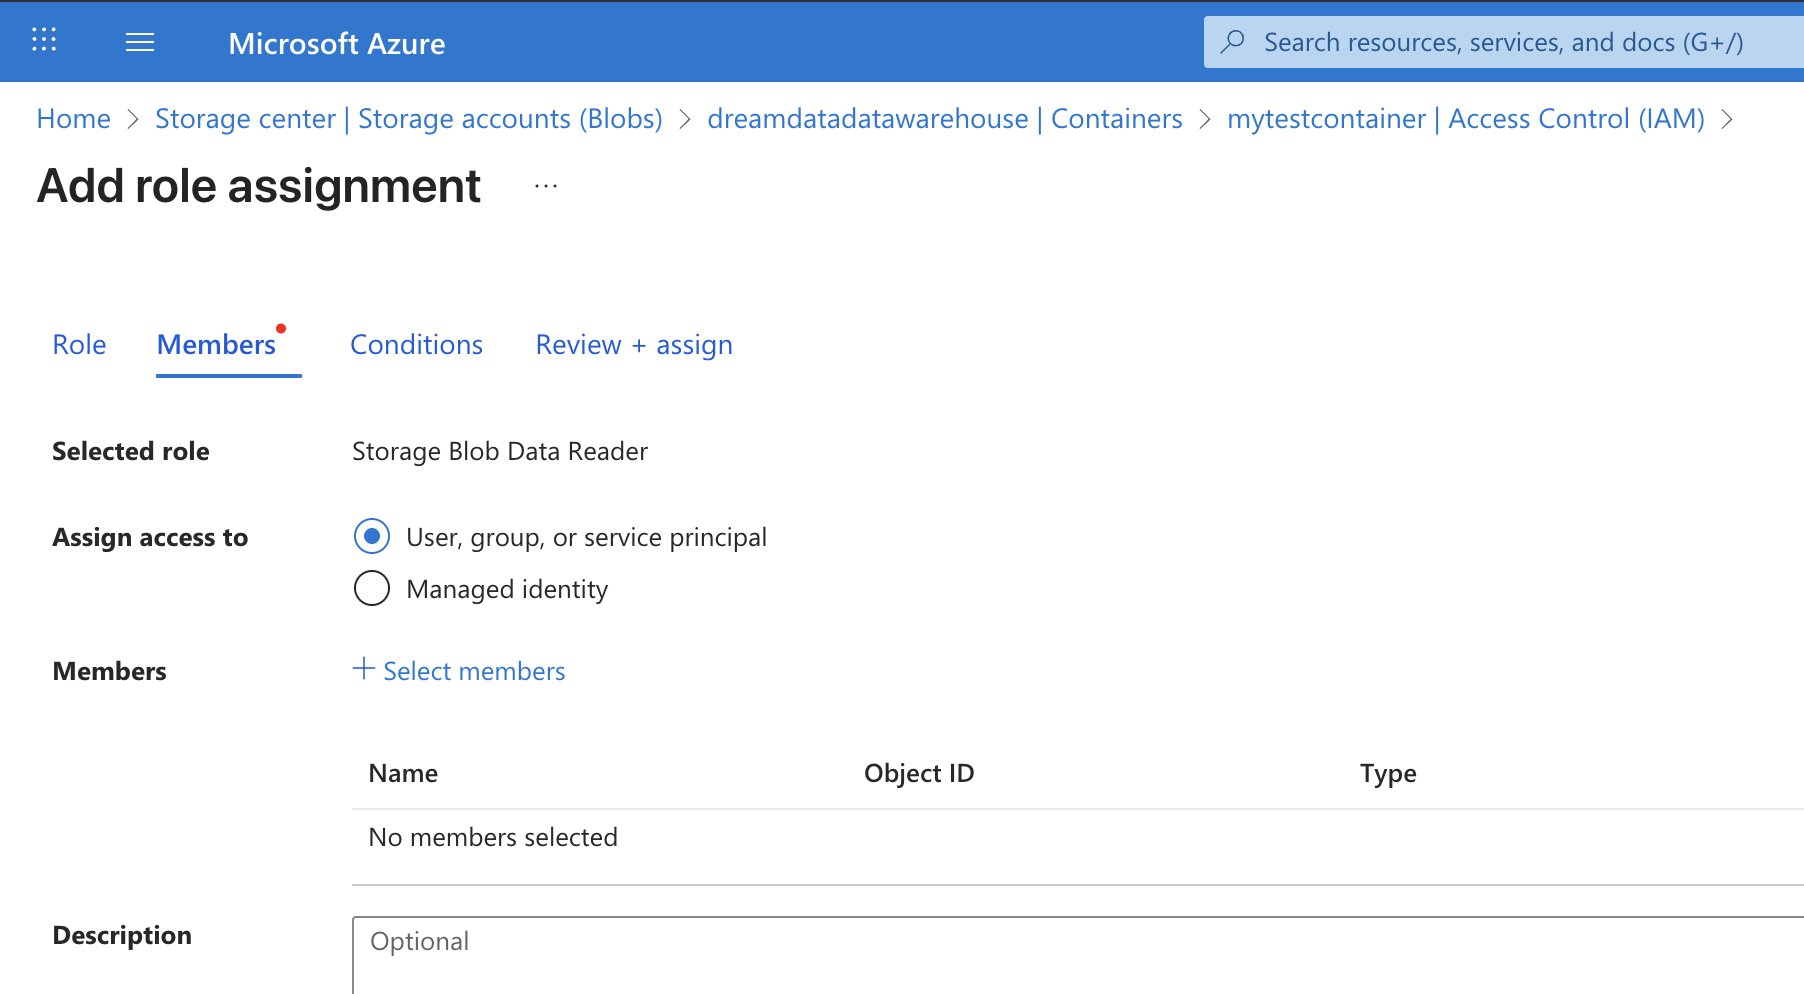Select the Managed identity radio button
Viewport: 1804px width, 994px height.
point(372,588)
